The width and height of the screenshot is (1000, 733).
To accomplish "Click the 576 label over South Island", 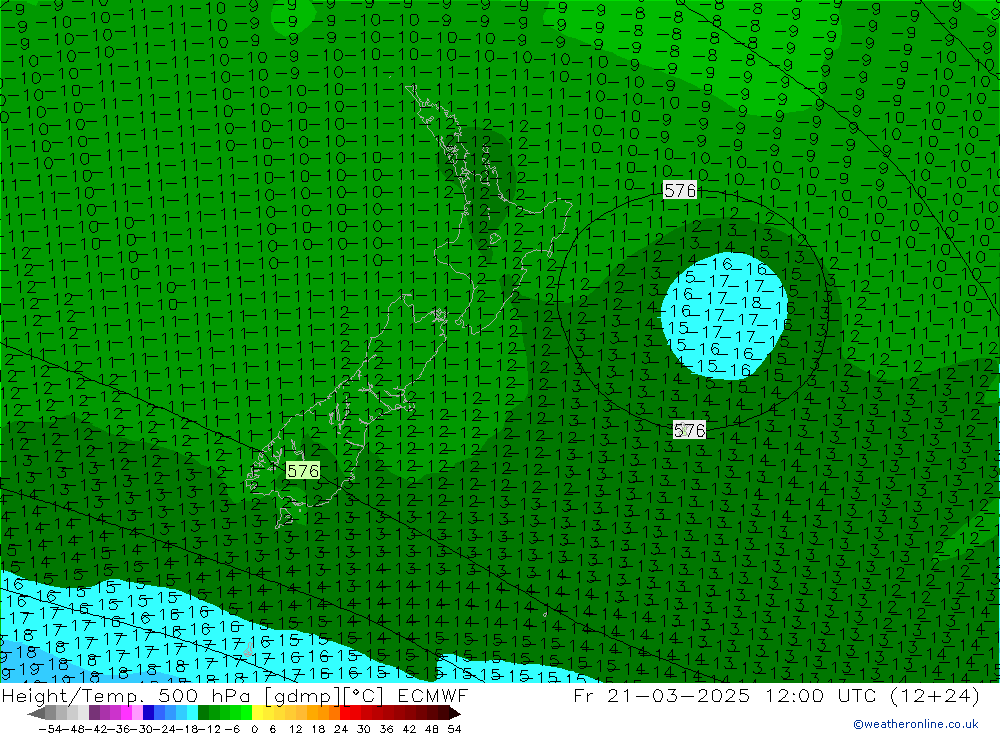I will click(x=302, y=471).
